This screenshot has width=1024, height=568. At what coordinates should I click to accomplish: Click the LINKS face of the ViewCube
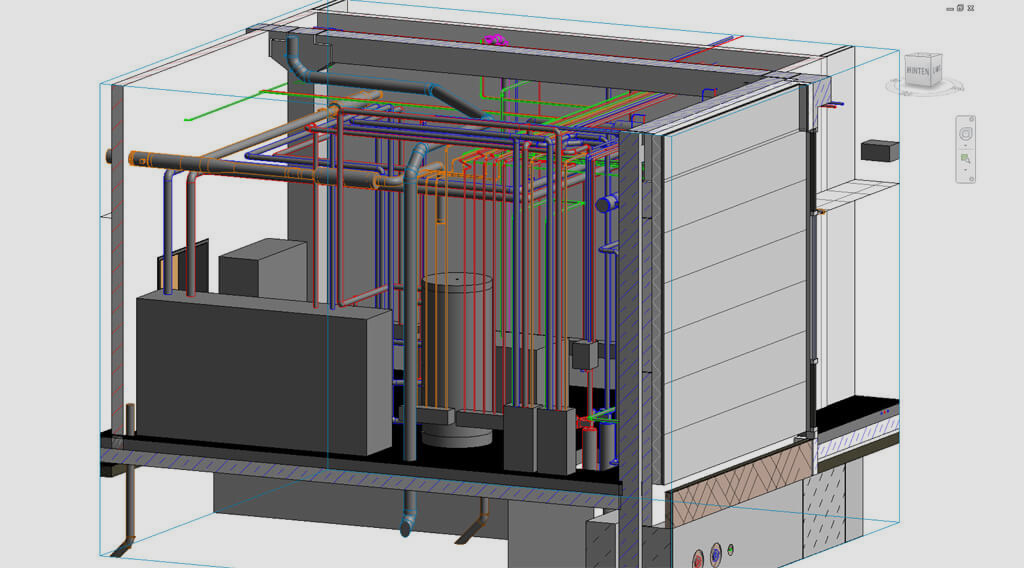936,69
